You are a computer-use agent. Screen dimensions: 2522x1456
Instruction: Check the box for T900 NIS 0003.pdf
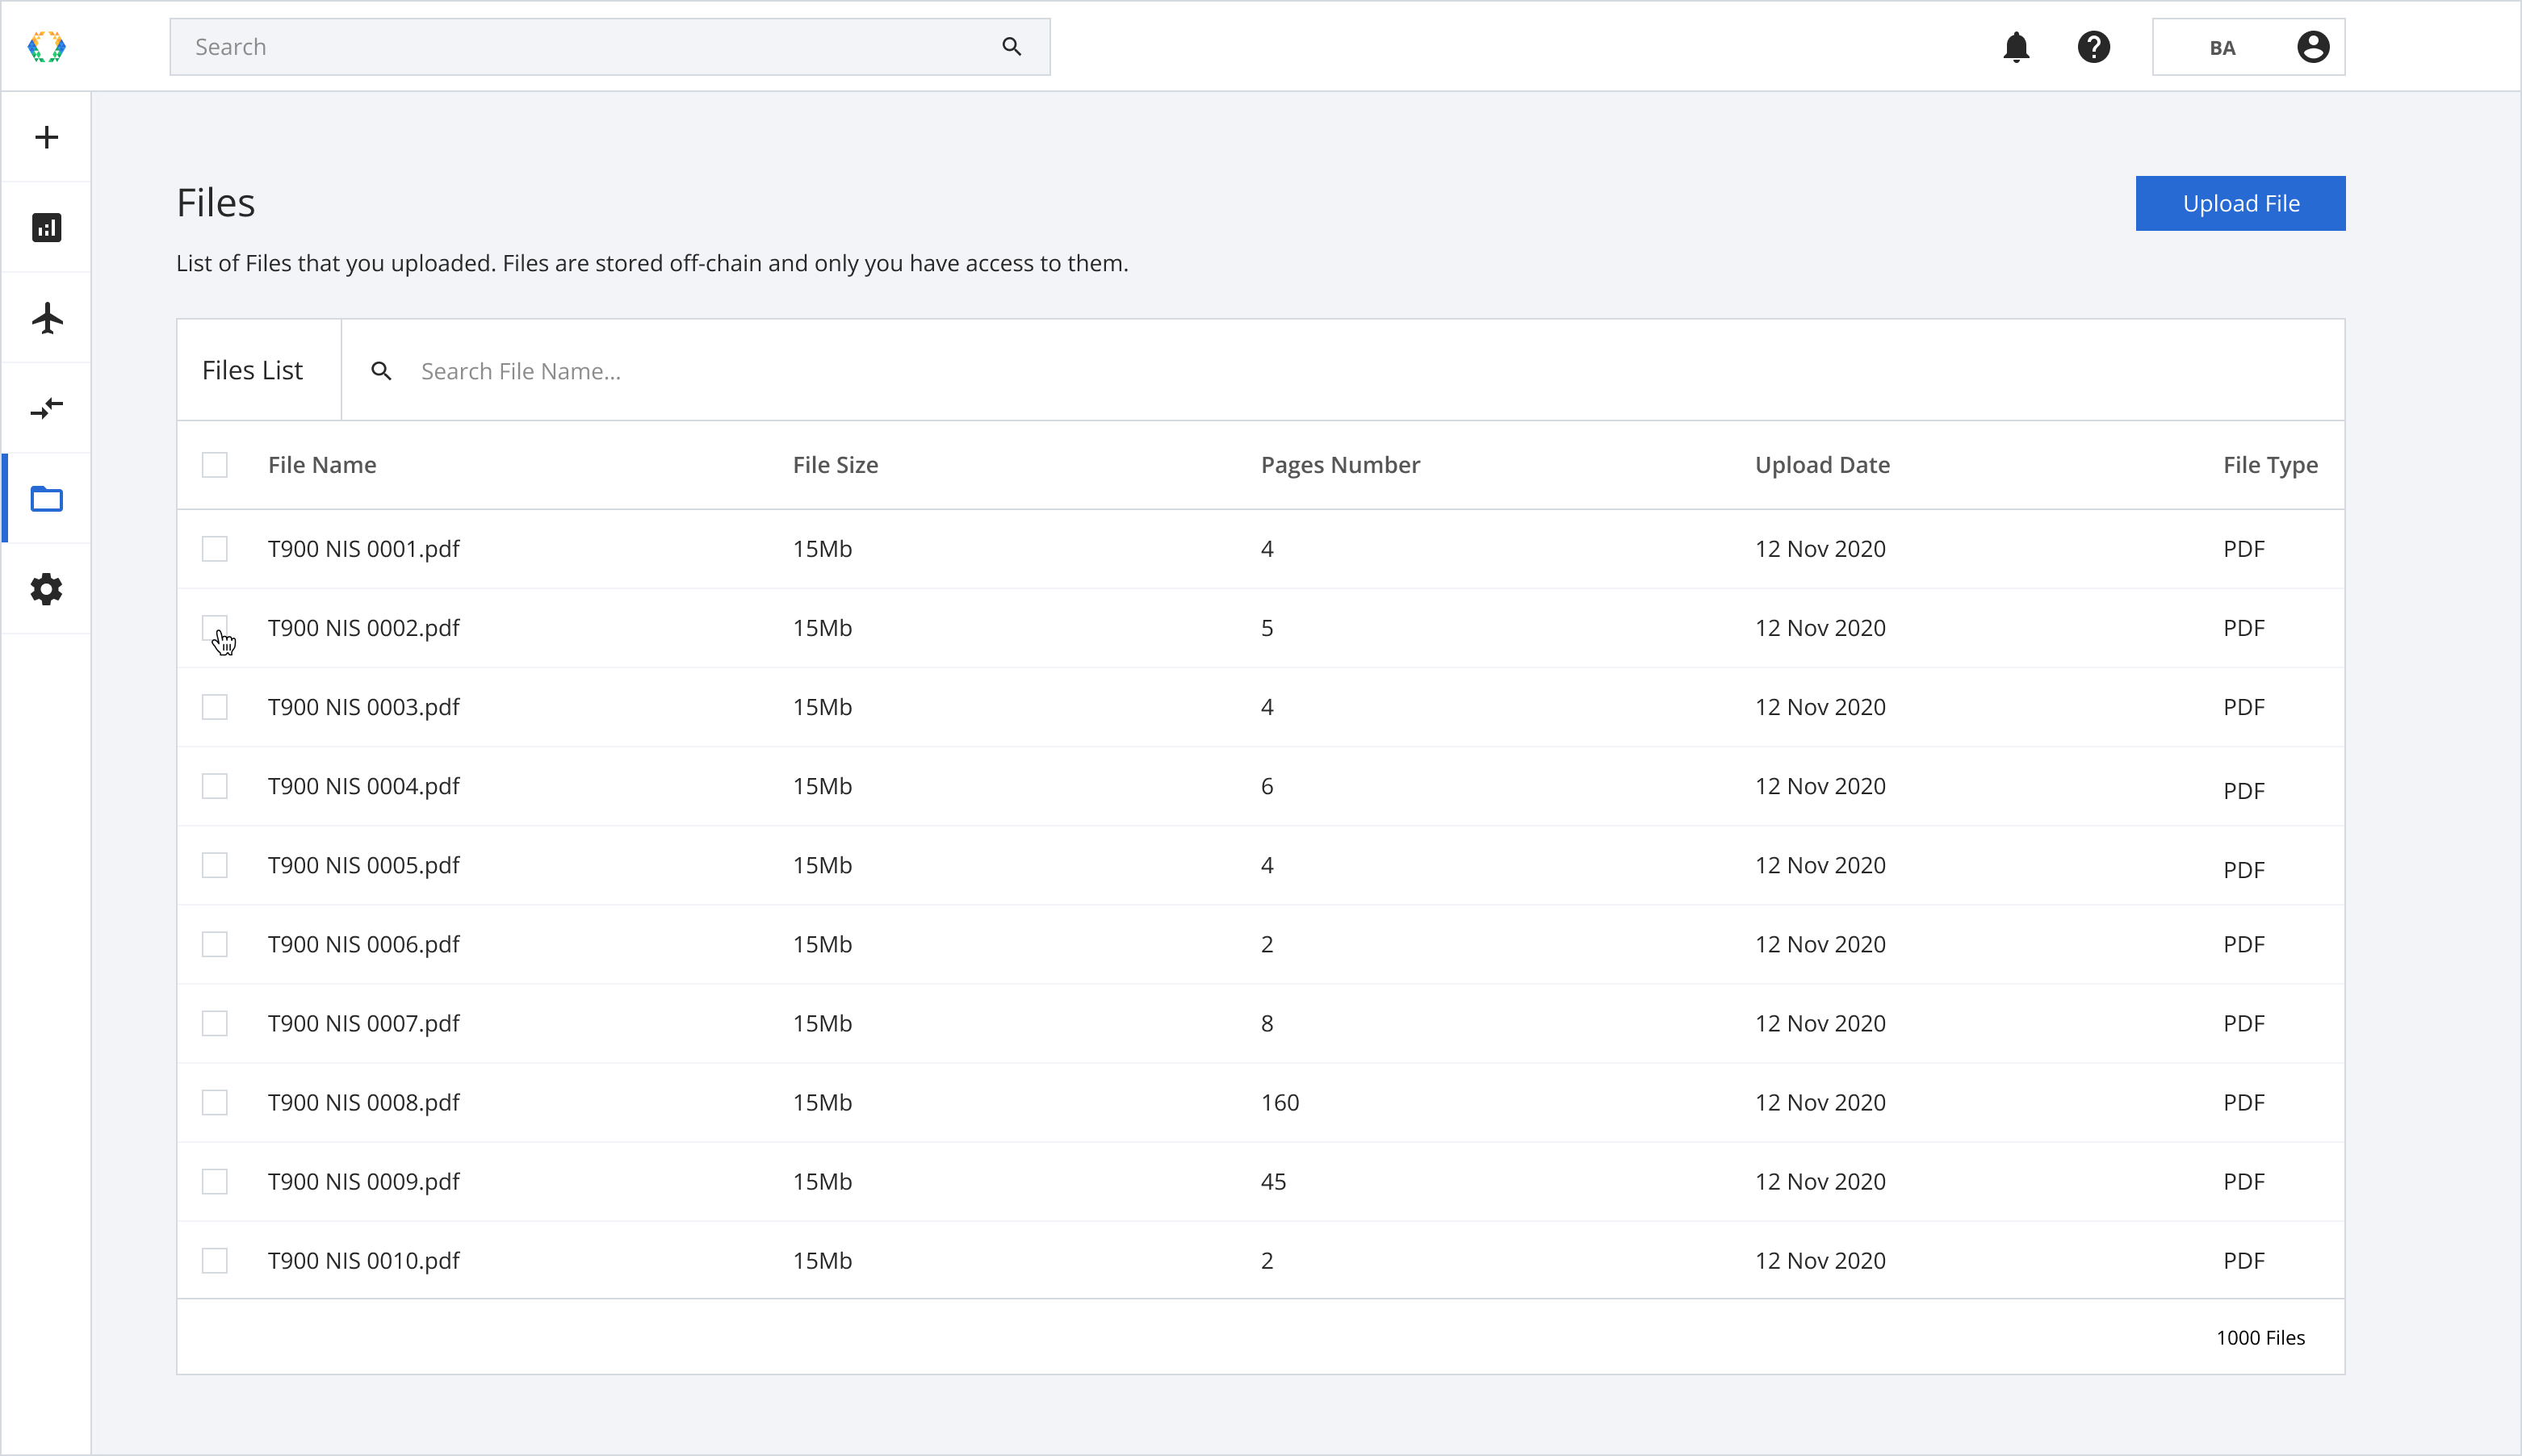(215, 707)
